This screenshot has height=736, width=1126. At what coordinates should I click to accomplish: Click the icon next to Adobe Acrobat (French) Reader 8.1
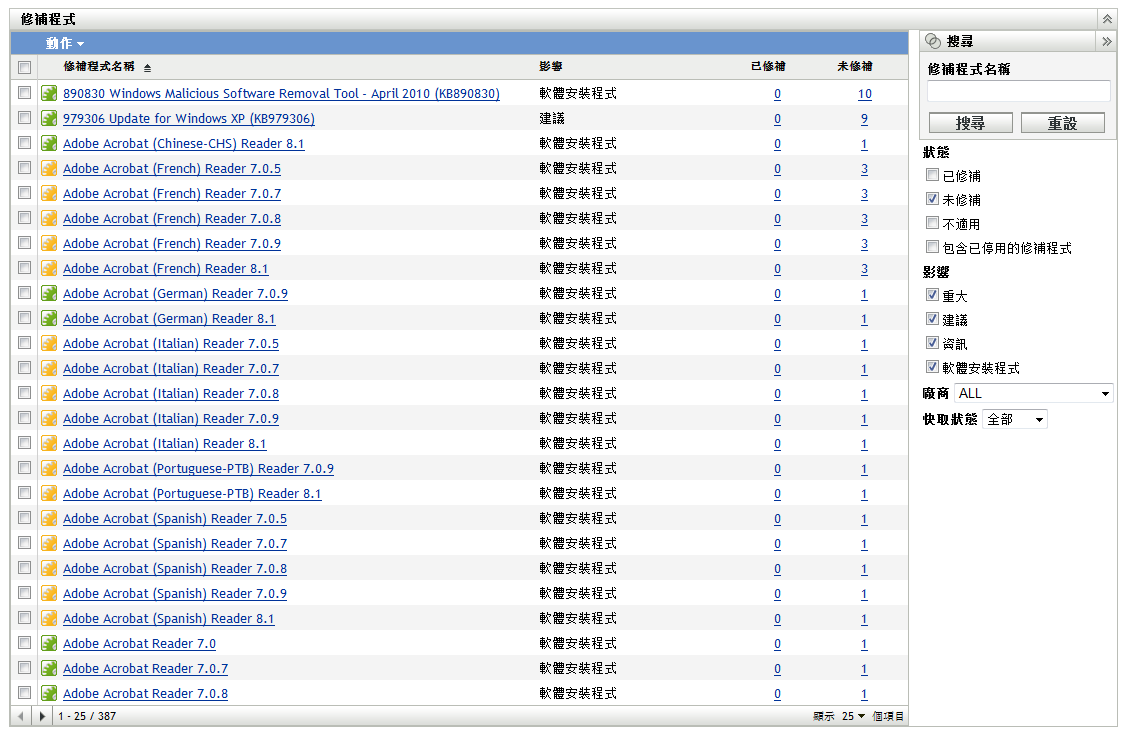49,269
